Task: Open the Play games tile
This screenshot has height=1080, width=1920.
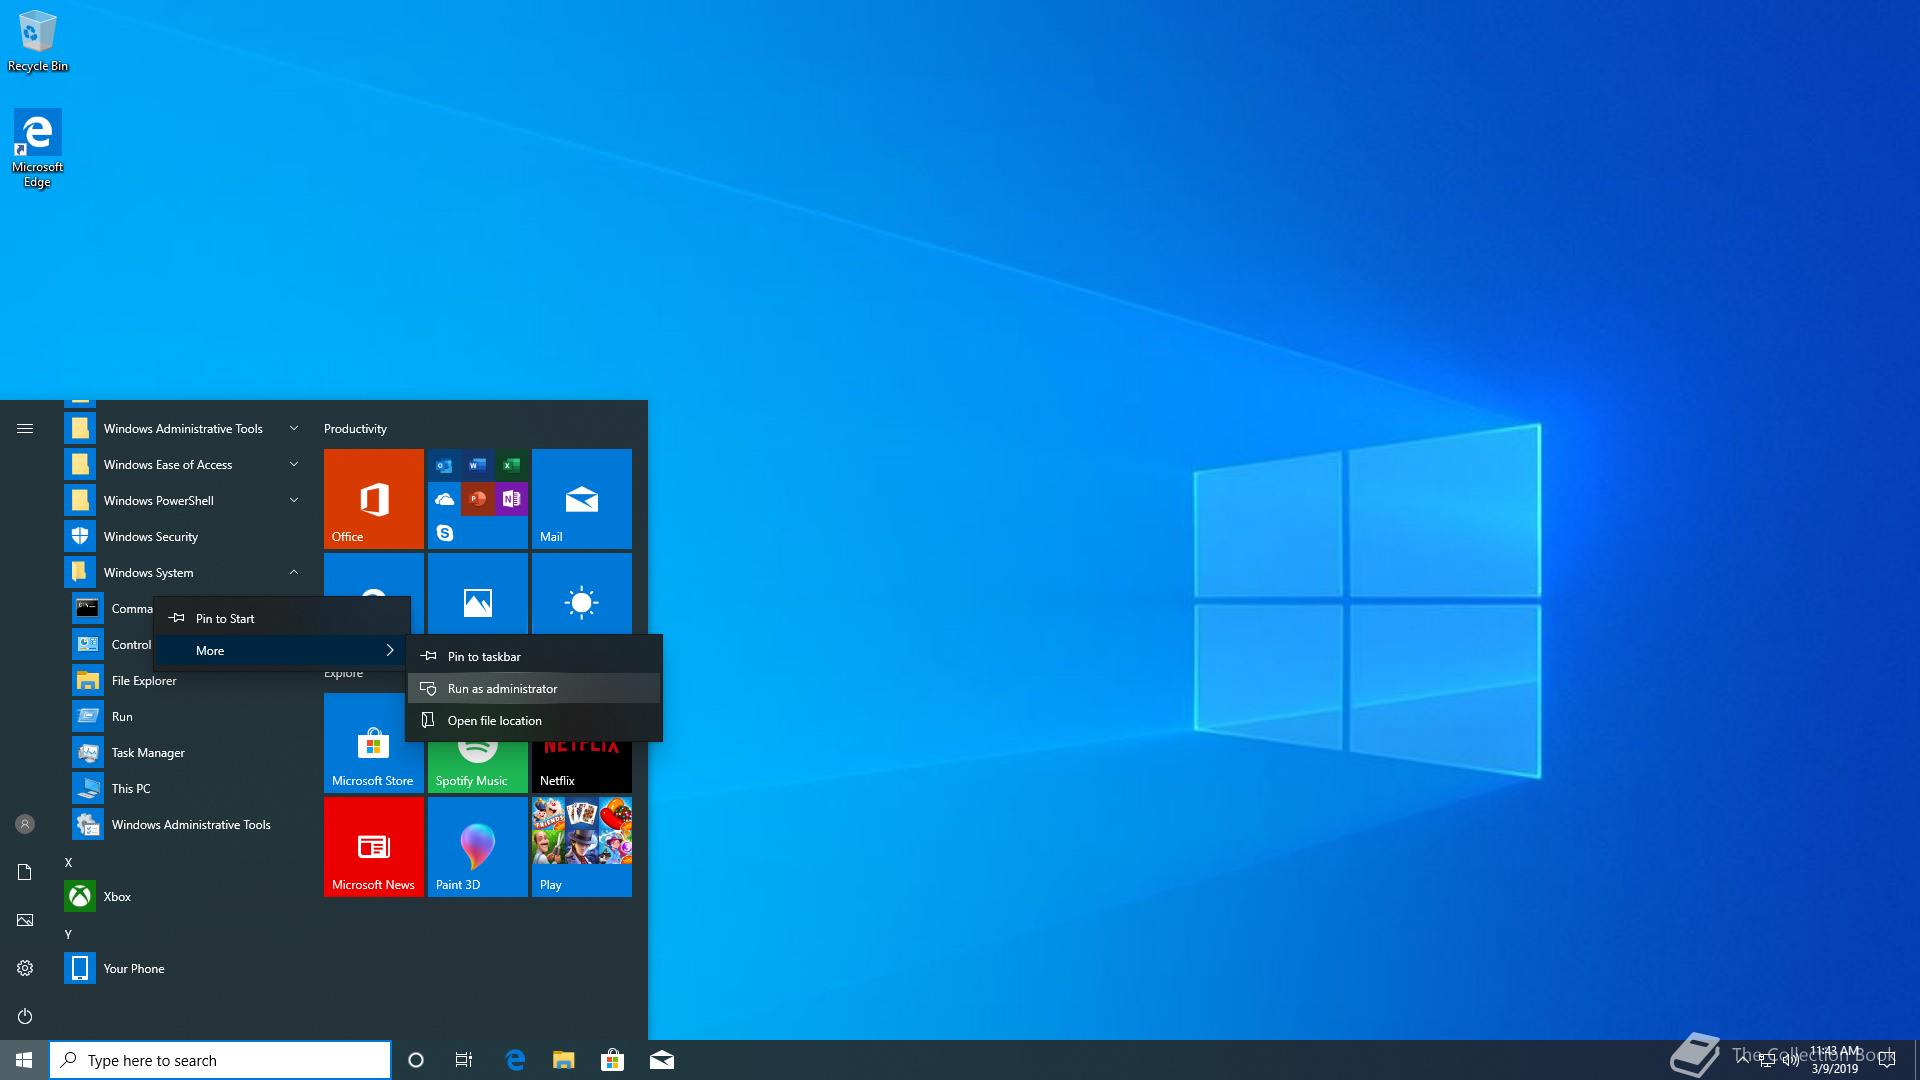Action: pyautogui.click(x=582, y=847)
